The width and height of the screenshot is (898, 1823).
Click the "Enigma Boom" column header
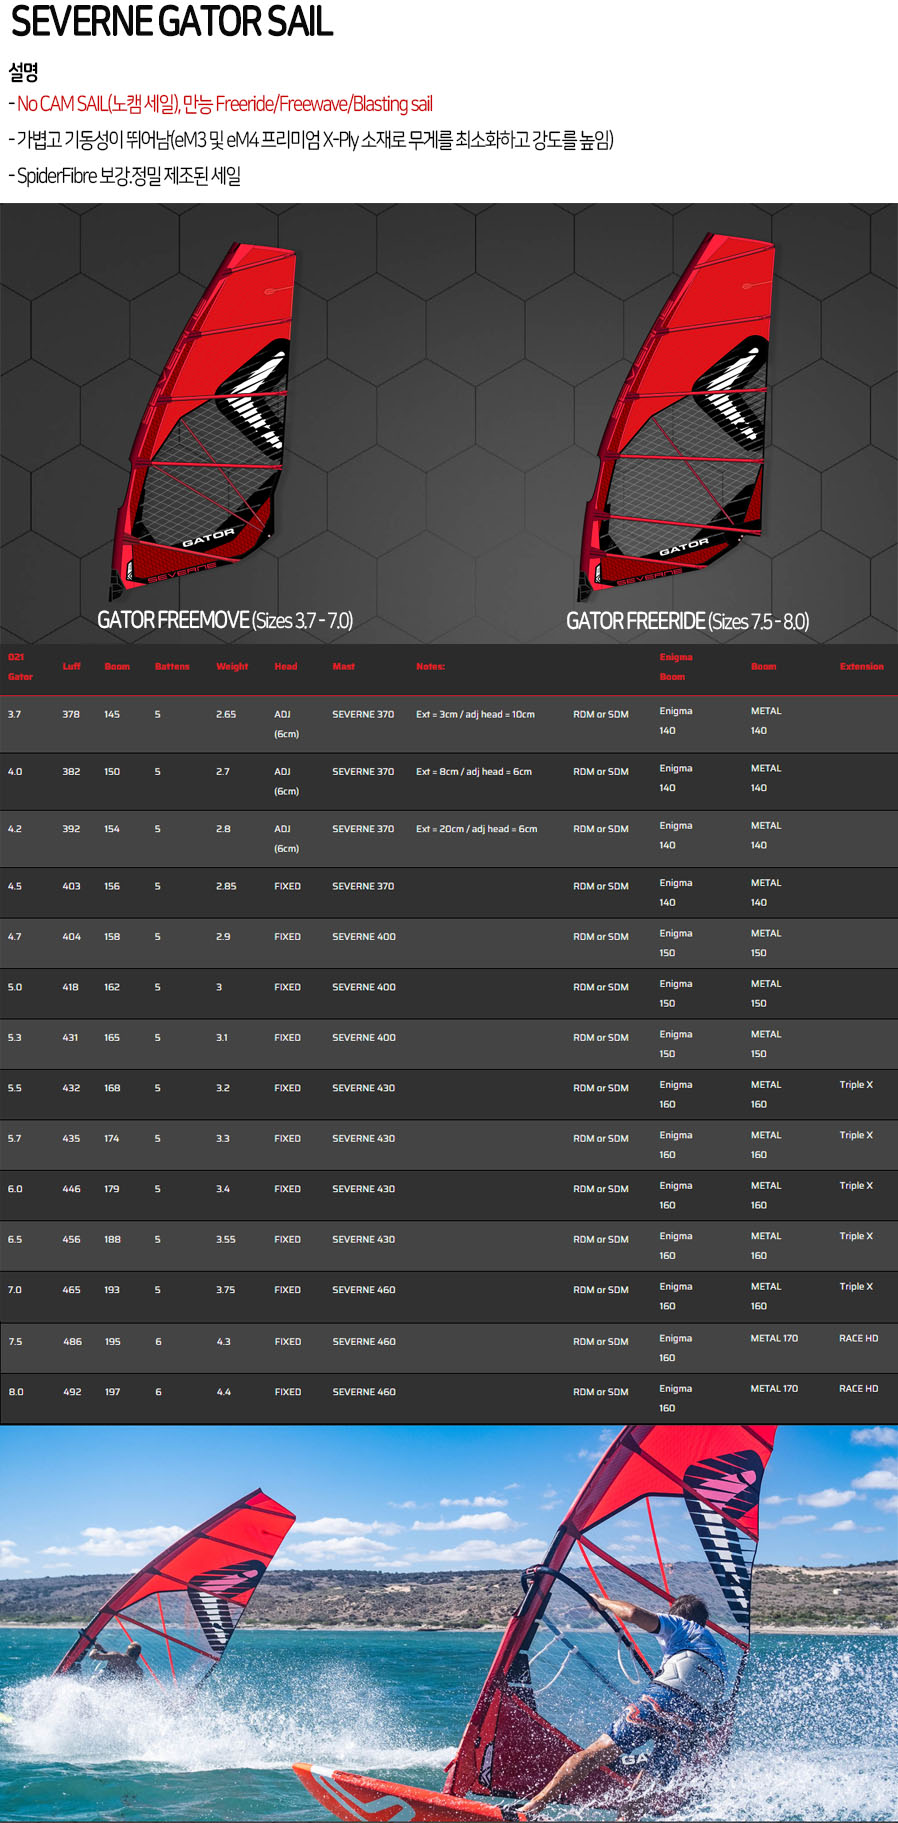pyautogui.click(x=676, y=667)
